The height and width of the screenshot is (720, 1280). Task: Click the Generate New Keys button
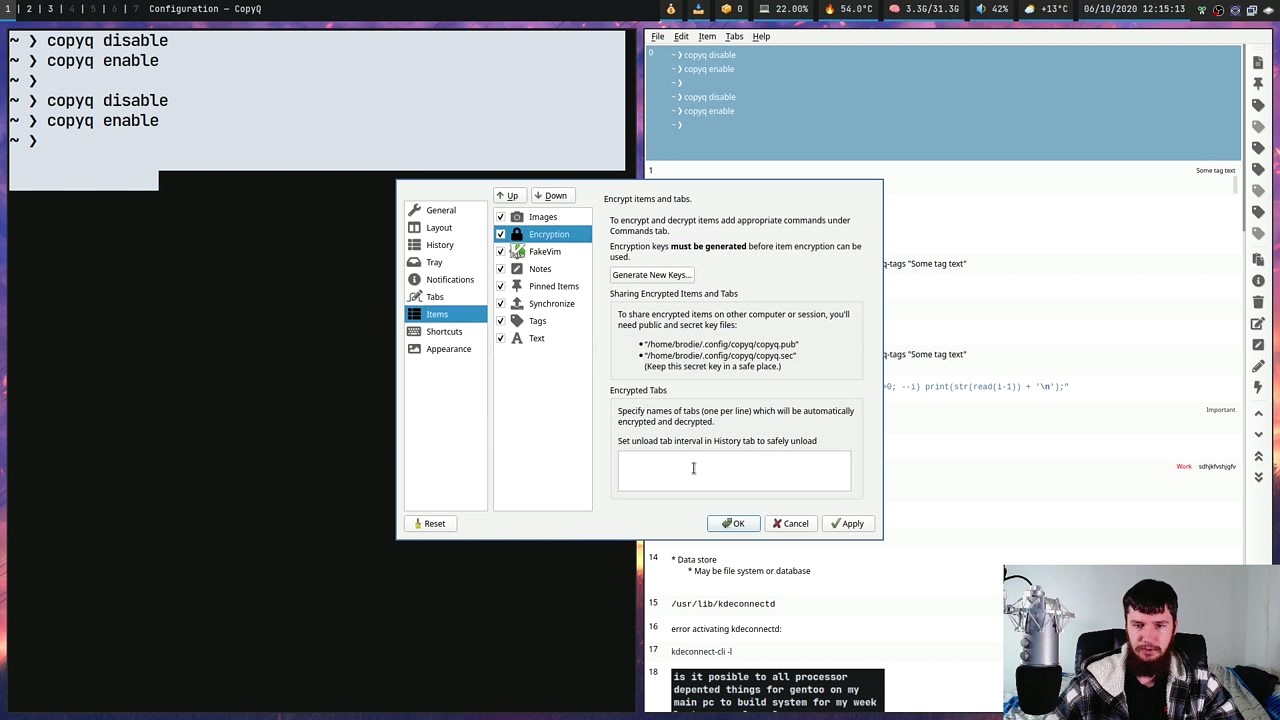tap(650, 275)
